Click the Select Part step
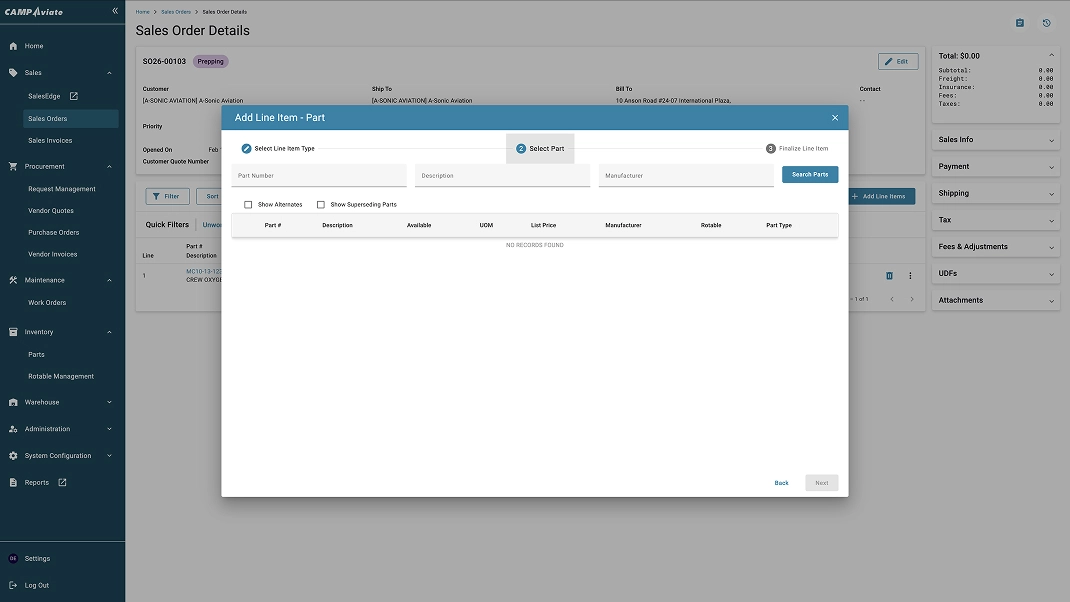The image size is (1070, 602). [540, 148]
